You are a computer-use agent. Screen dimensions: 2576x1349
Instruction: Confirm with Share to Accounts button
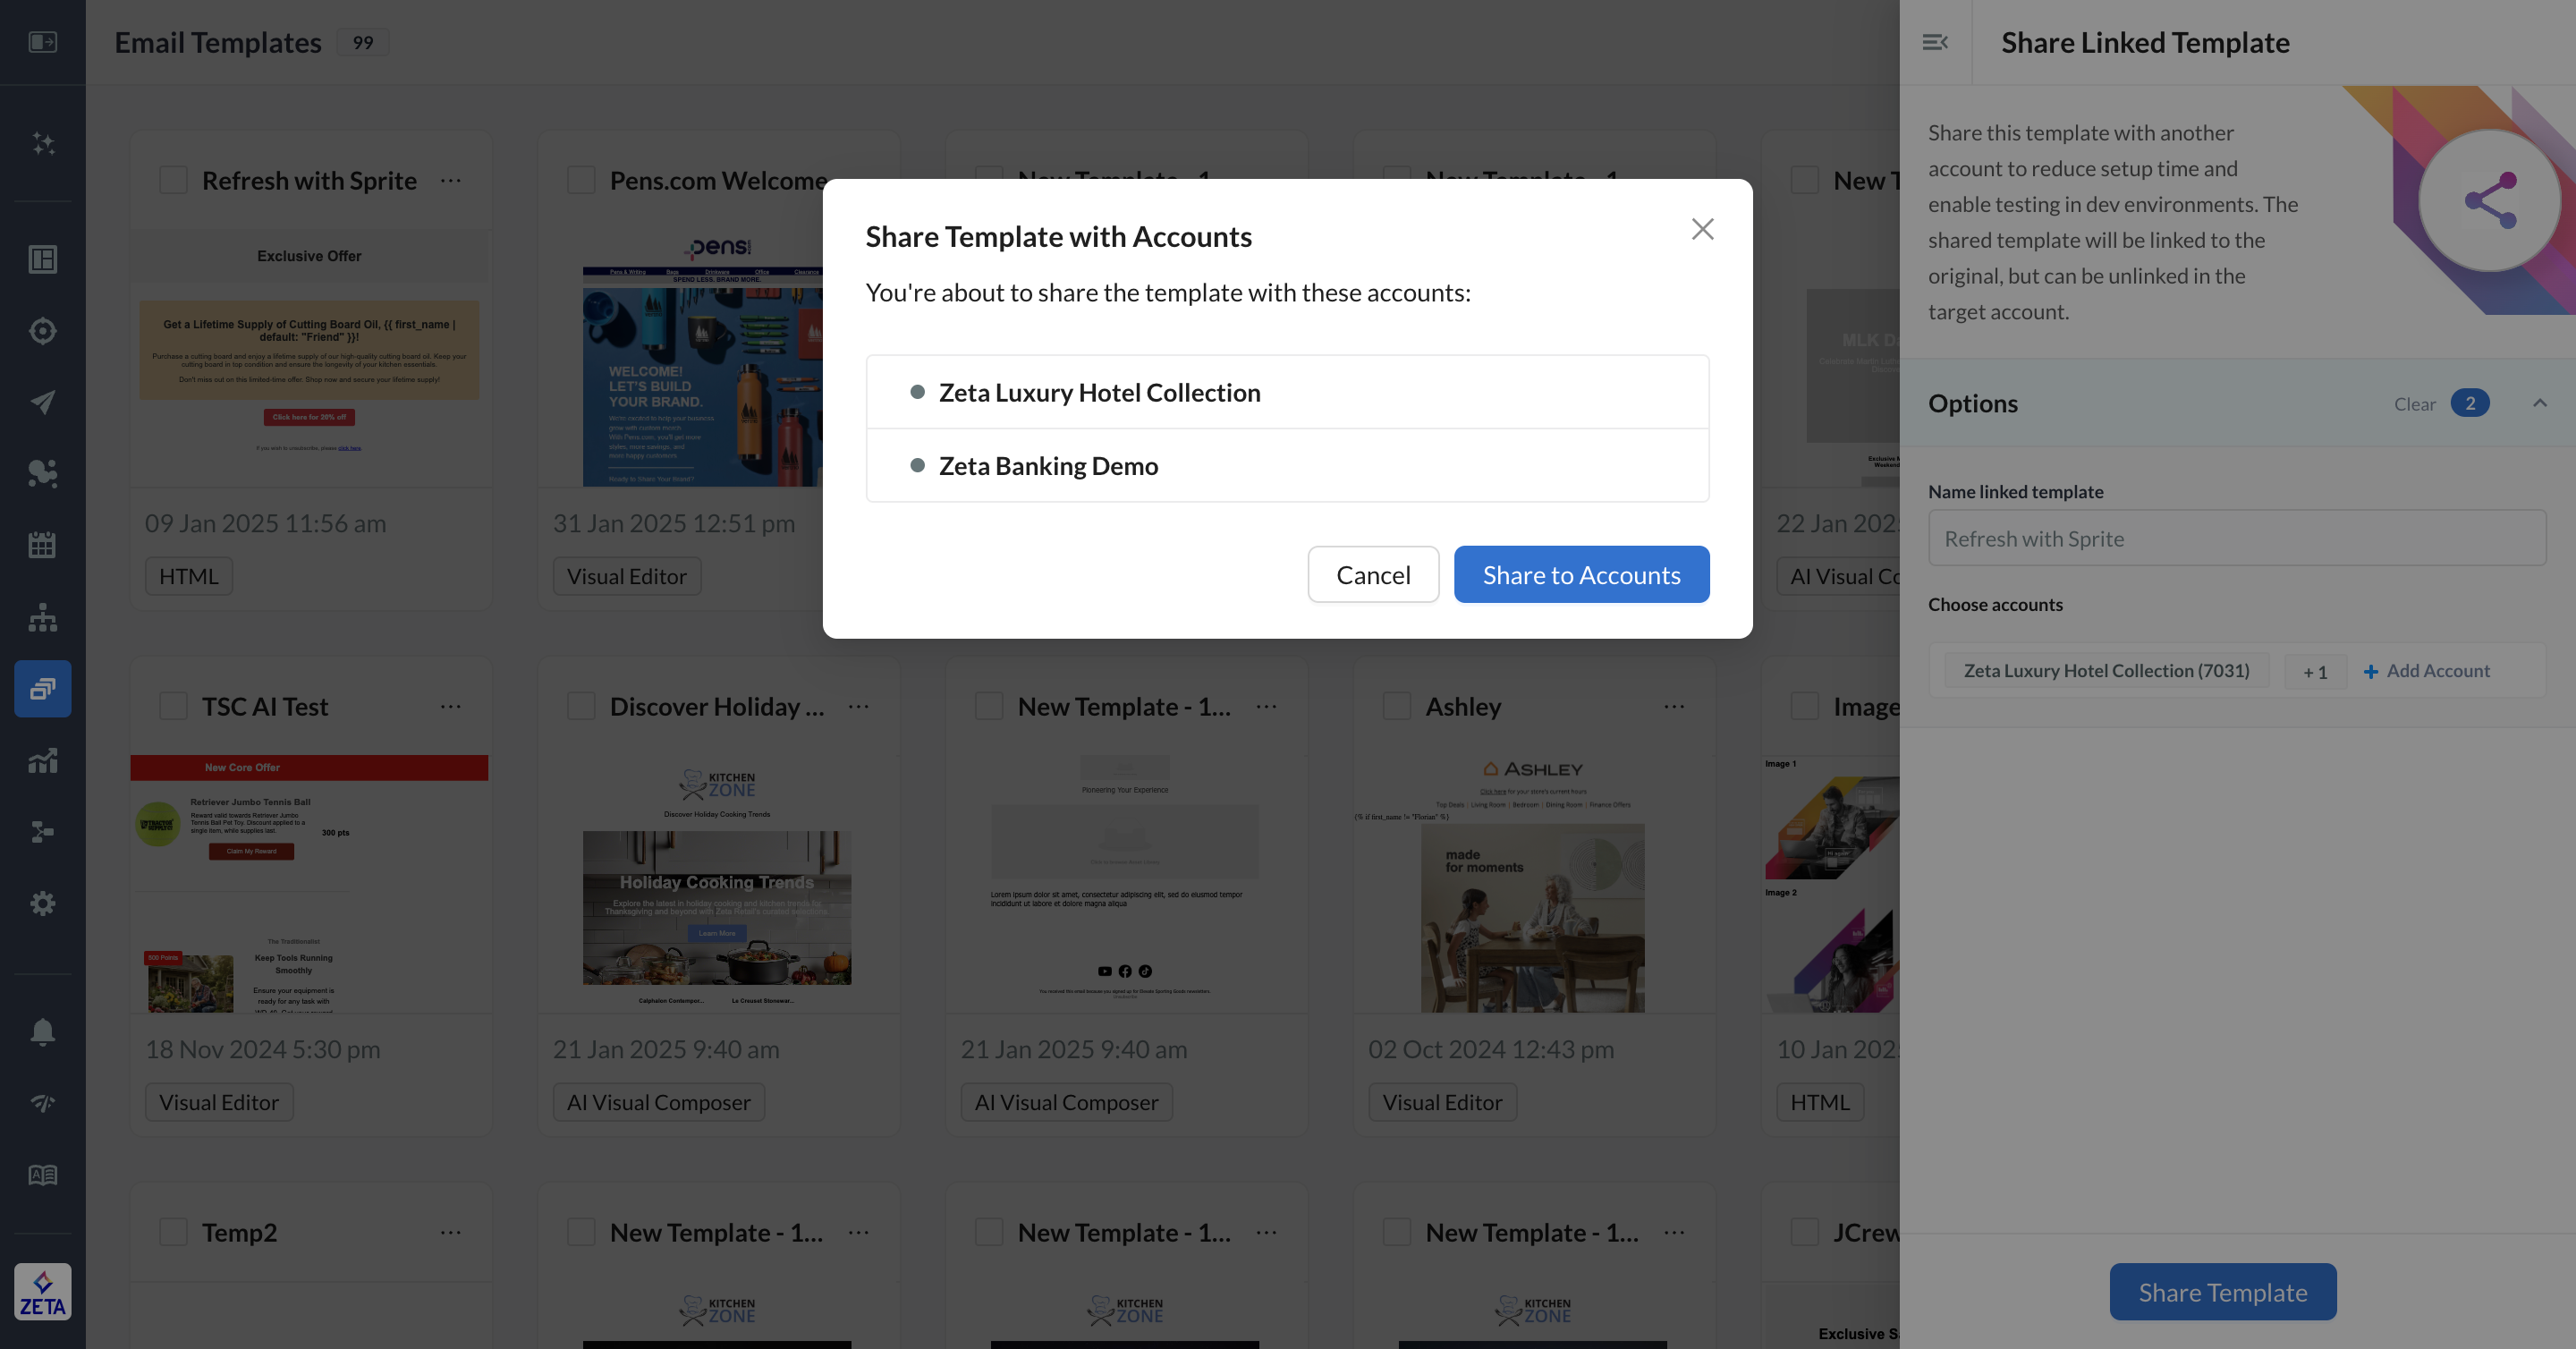1581,574
